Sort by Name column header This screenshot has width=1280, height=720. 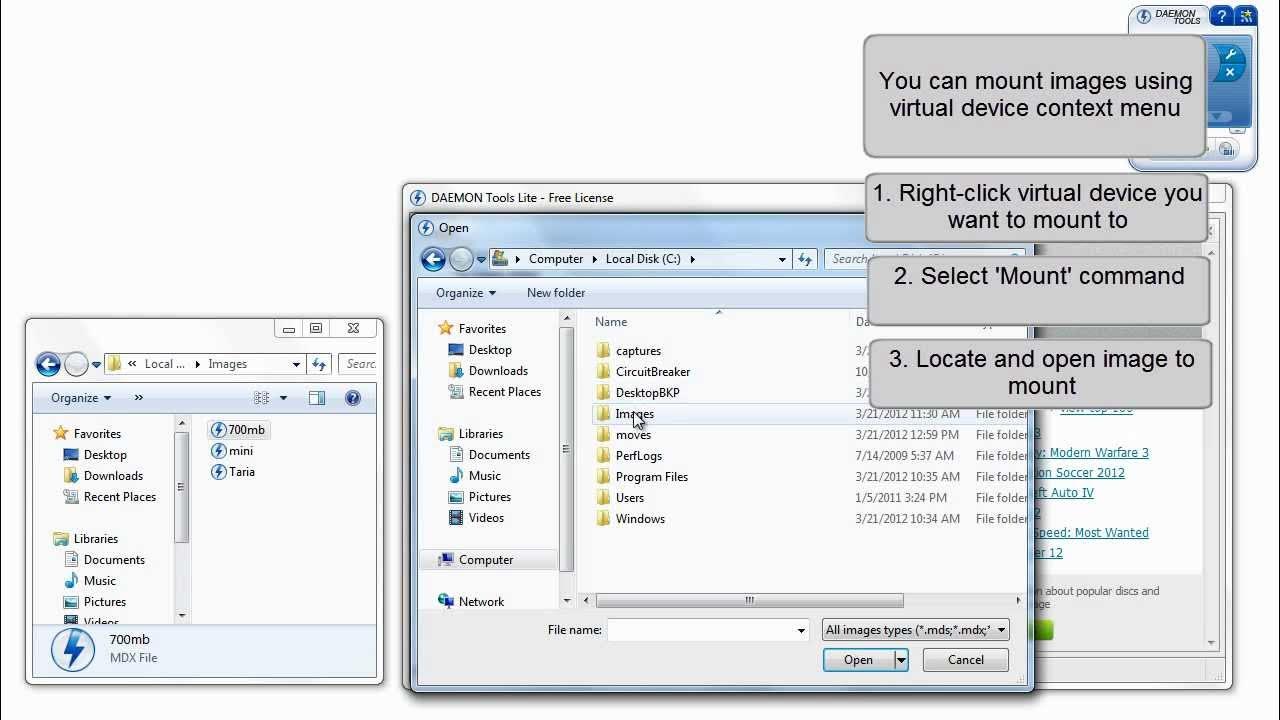pos(611,322)
